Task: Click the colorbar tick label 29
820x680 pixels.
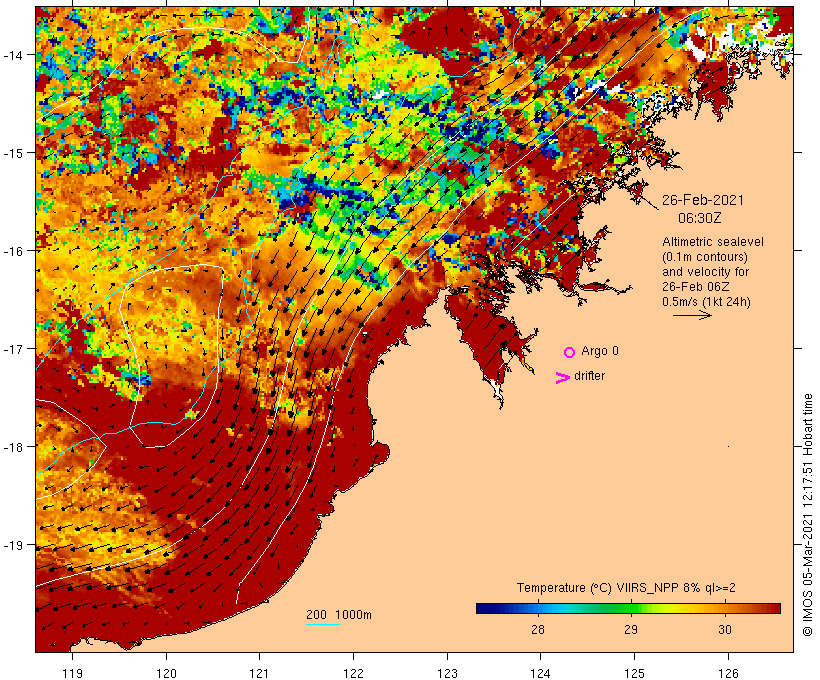Action: click(631, 630)
